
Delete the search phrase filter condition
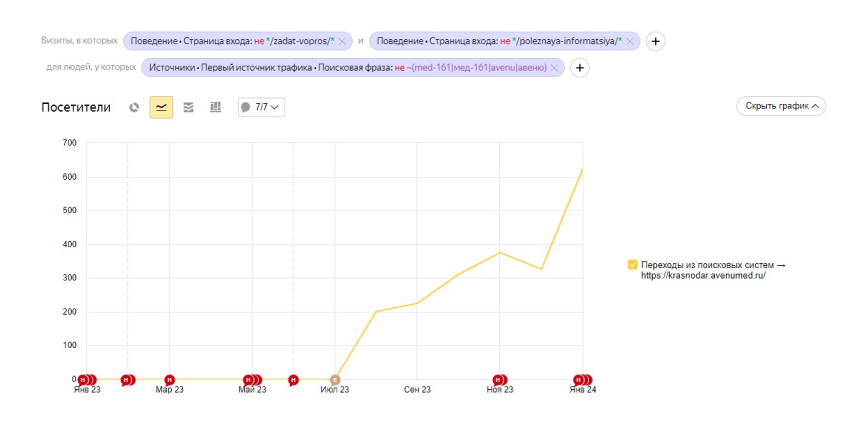click(554, 68)
